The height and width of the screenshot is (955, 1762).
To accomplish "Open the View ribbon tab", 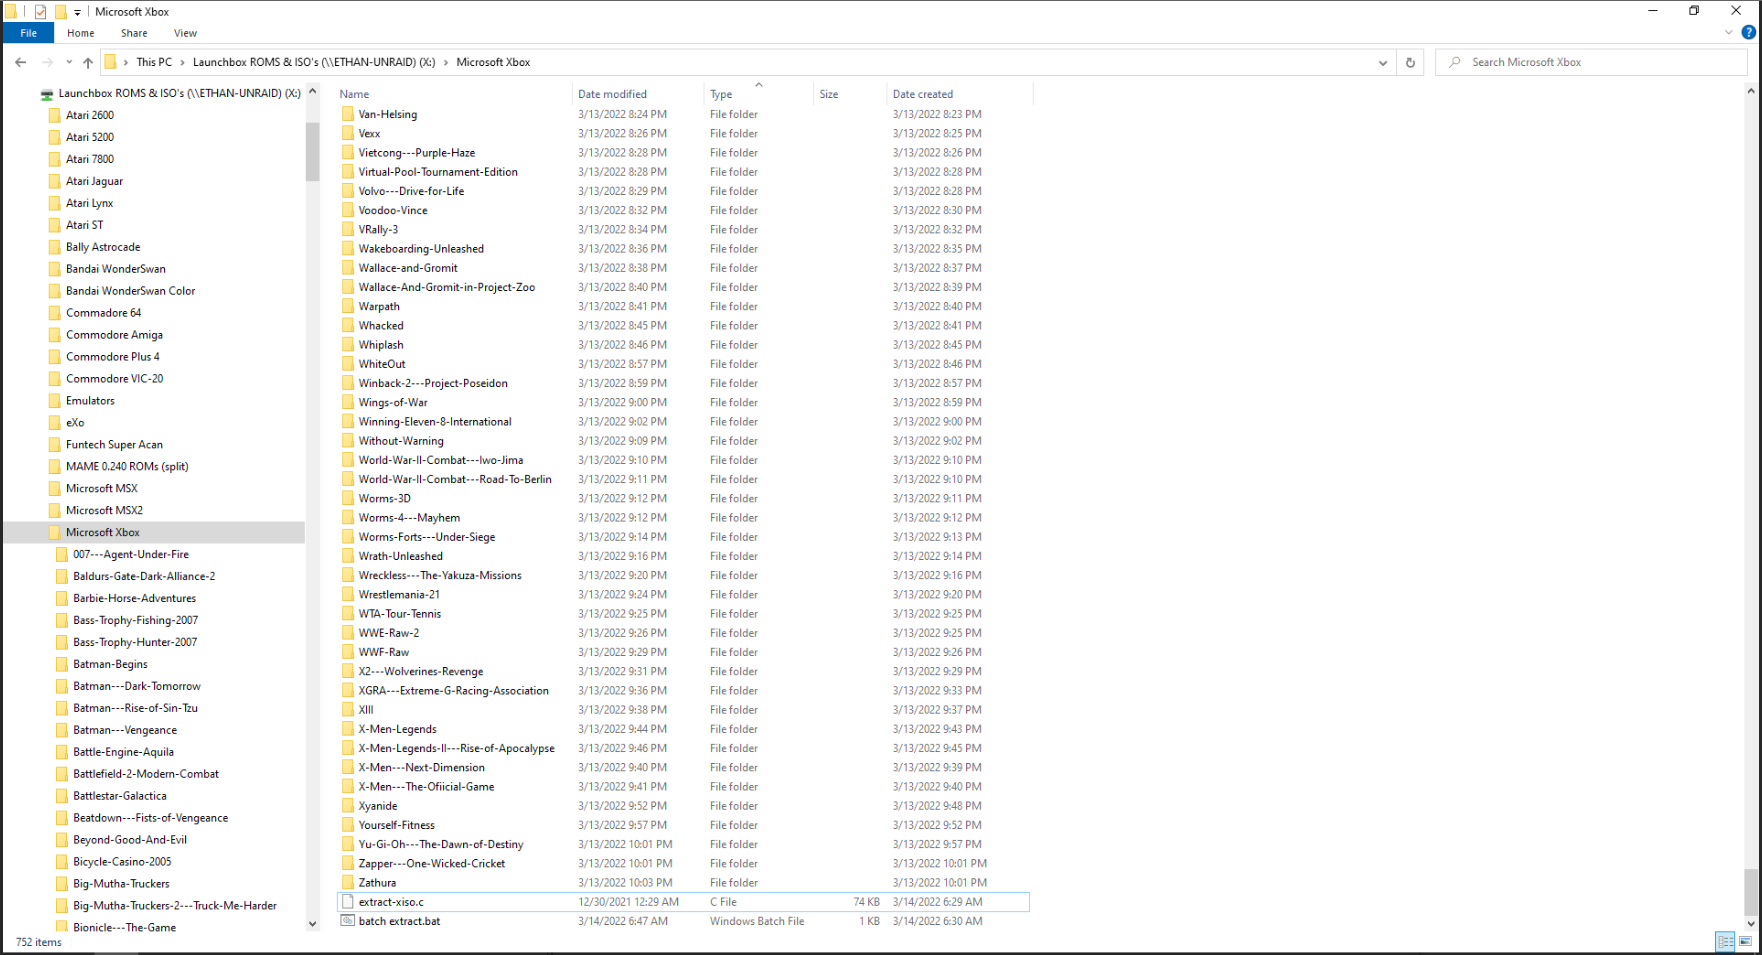I will click(x=185, y=33).
